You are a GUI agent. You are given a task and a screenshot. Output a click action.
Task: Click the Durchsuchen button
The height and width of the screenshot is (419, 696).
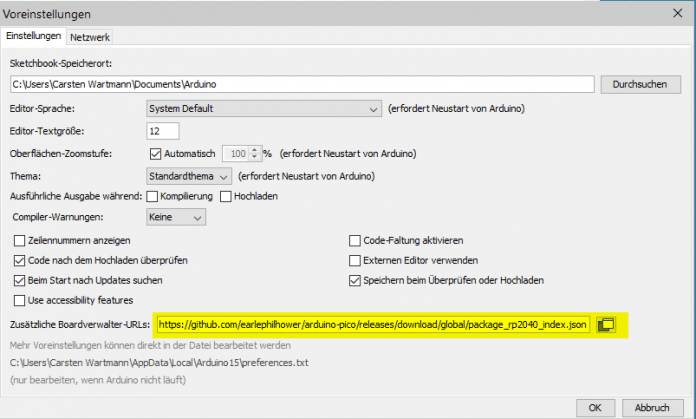click(637, 84)
